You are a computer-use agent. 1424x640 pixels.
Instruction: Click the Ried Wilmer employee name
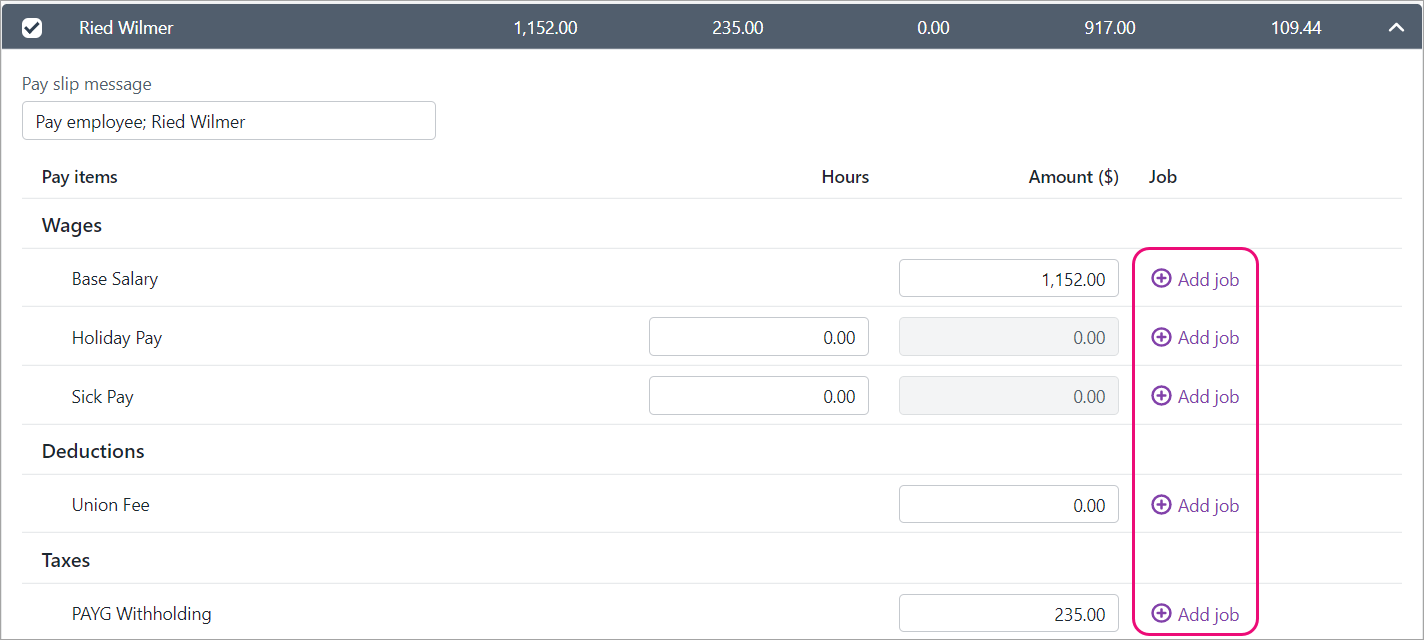tap(126, 28)
